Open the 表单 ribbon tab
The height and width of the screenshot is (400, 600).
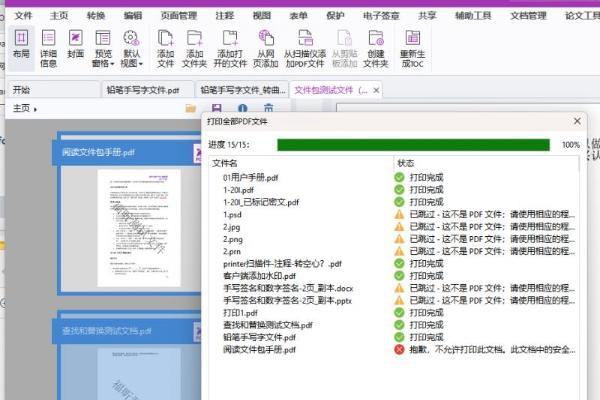298,16
